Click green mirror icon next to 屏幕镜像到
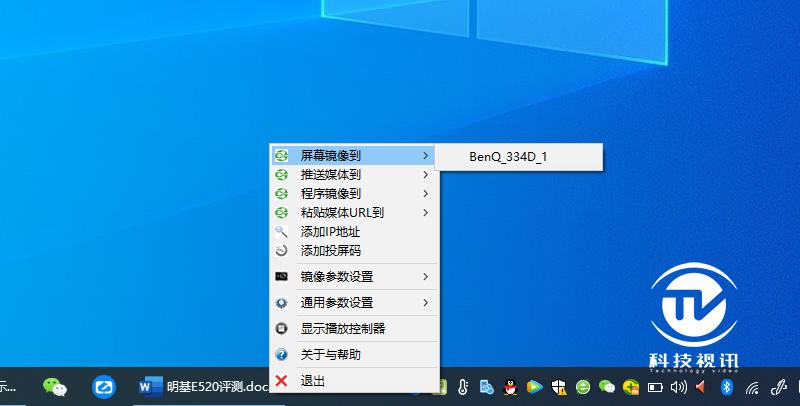This screenshot has height=406, width=800. [282, 156]
